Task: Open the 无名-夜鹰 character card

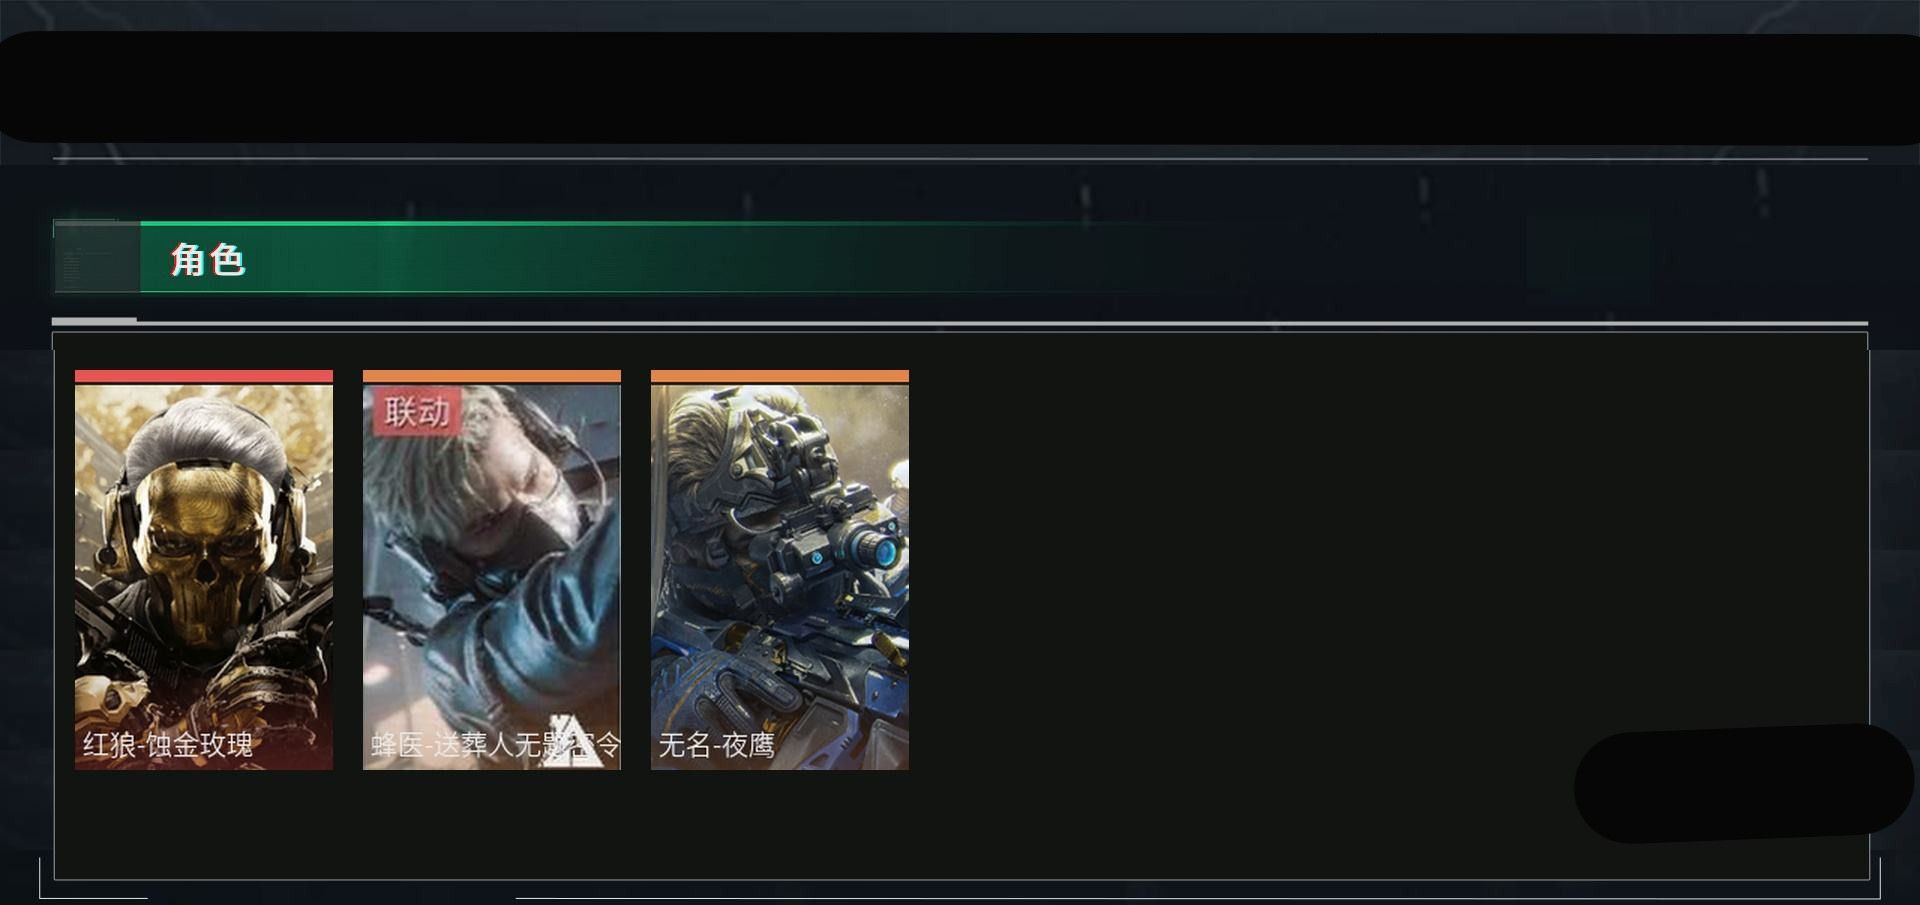Action: pyautogui.click(x=780, y=570)
